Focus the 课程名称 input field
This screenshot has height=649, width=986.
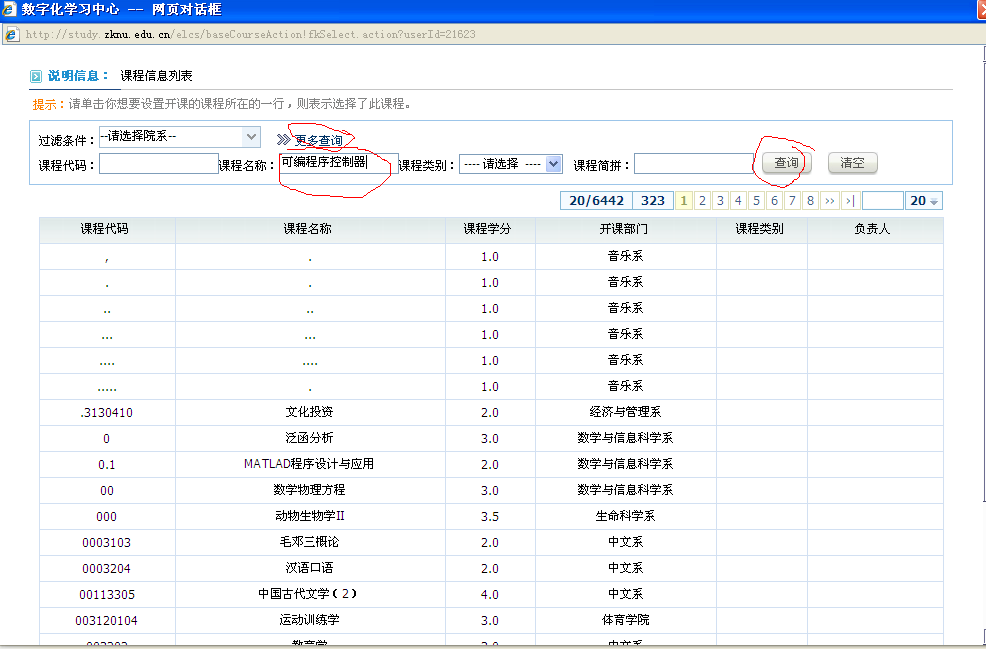[x=337, y=163]
